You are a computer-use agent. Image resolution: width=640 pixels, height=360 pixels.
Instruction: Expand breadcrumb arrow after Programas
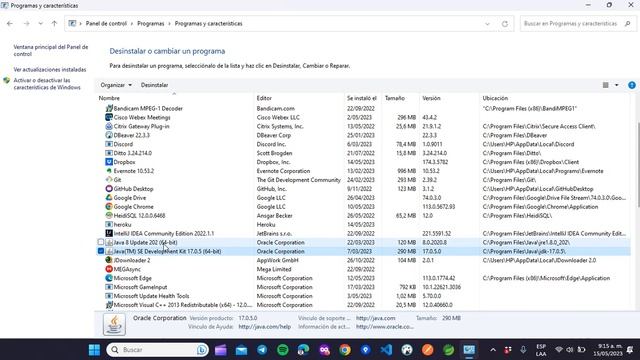tap(169, 24)
